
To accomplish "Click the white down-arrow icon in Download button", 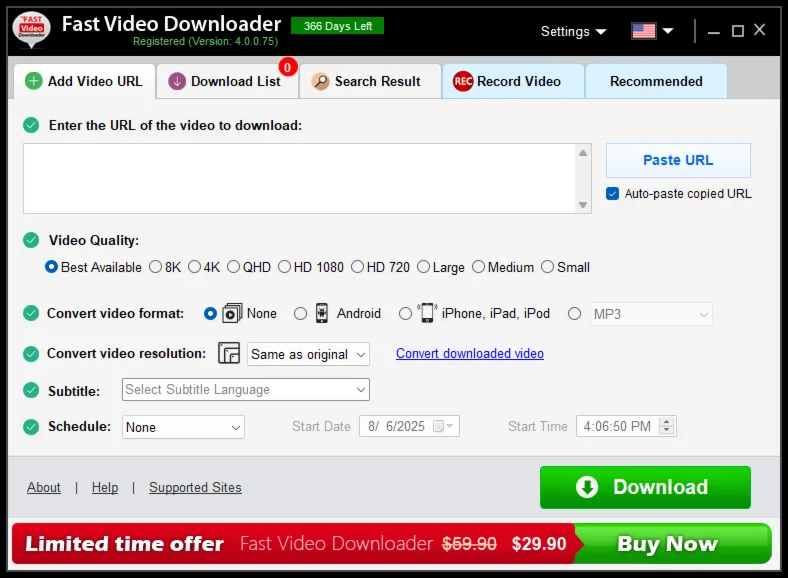I will tap(586, 487).
